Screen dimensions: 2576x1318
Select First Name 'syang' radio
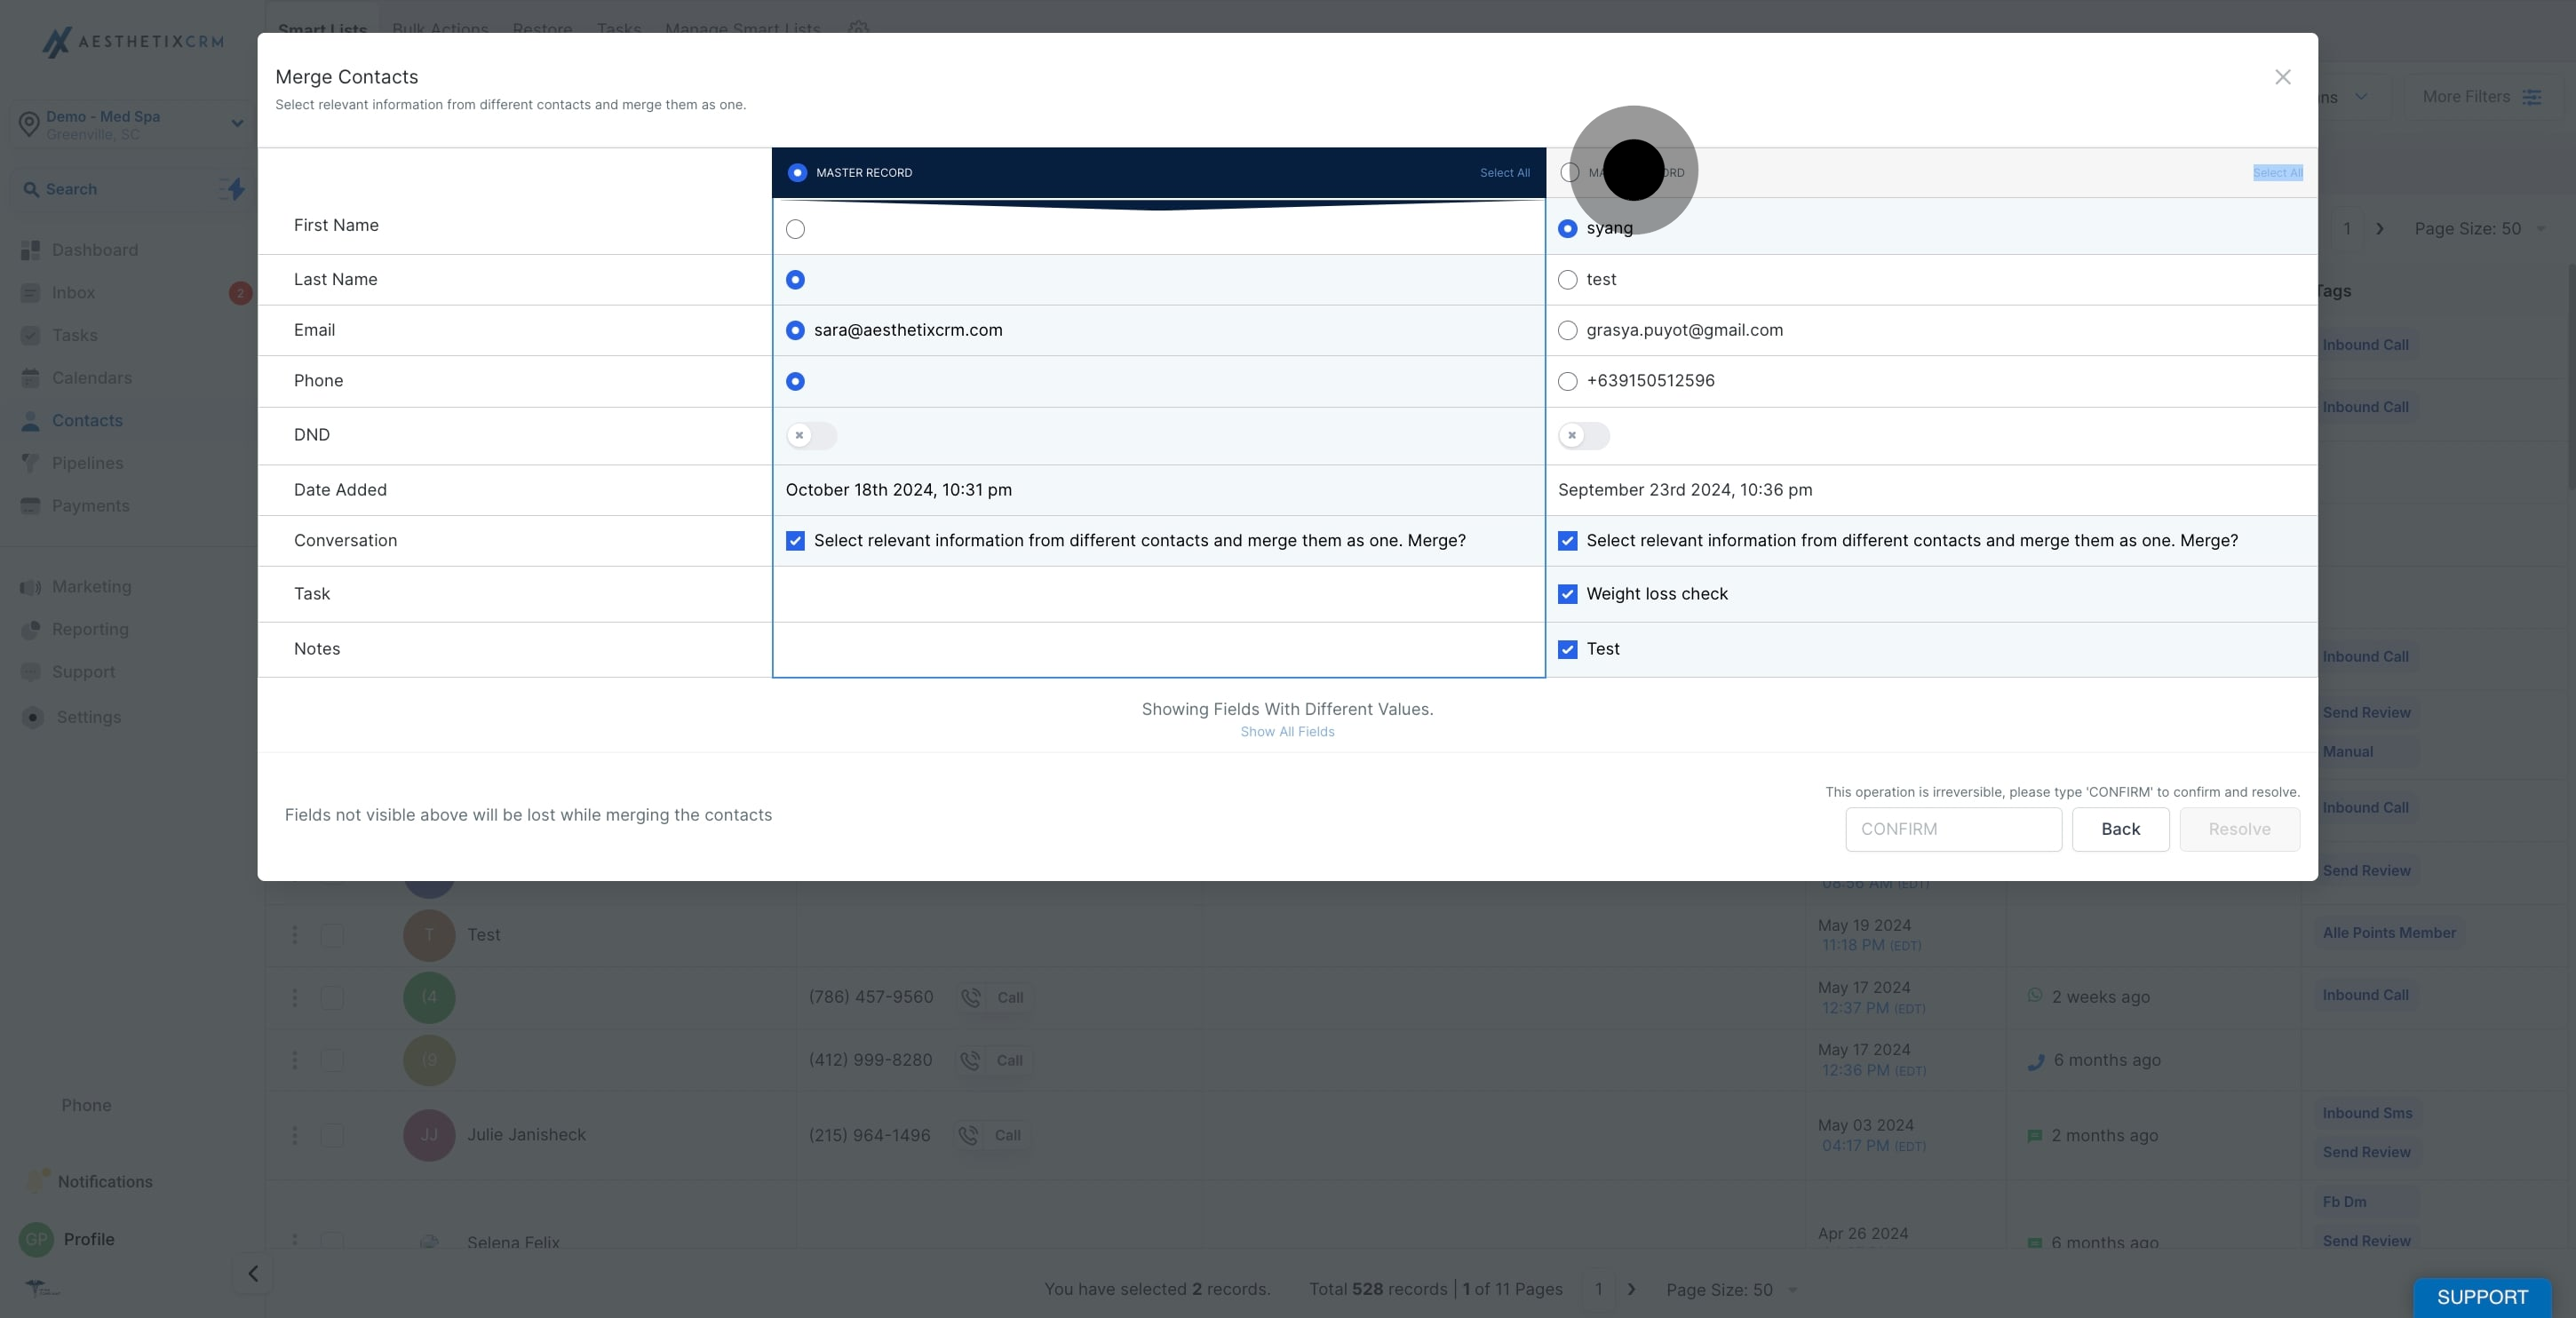coord(1567,229)
